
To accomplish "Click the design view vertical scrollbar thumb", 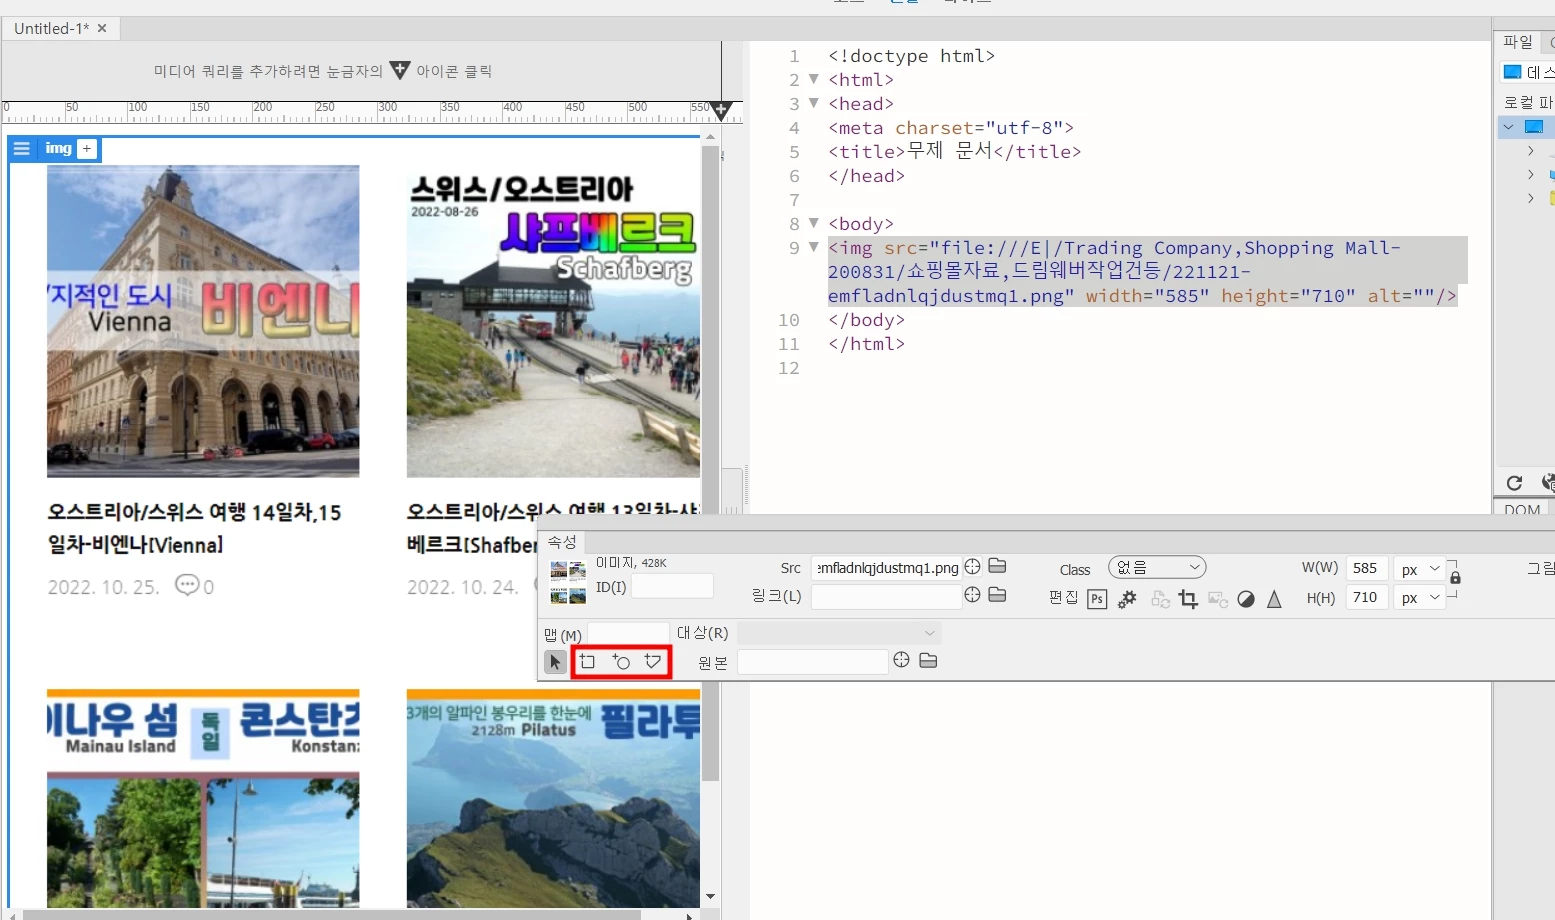I will click(710, 464).
